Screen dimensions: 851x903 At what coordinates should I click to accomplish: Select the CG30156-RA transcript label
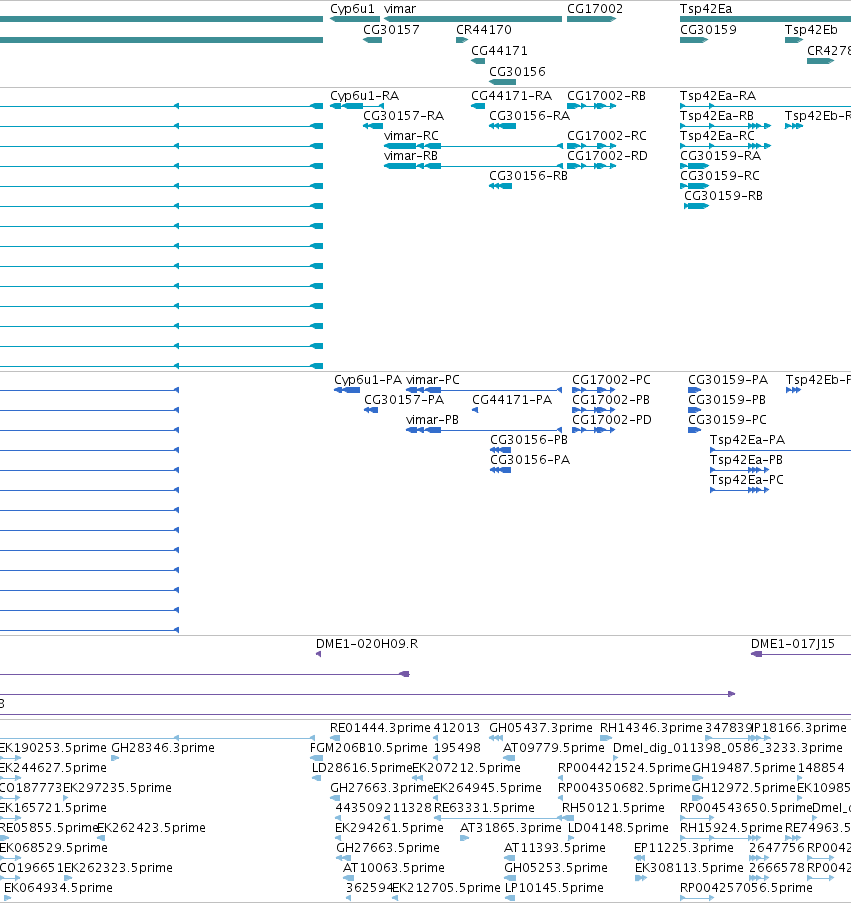point(529,116)
